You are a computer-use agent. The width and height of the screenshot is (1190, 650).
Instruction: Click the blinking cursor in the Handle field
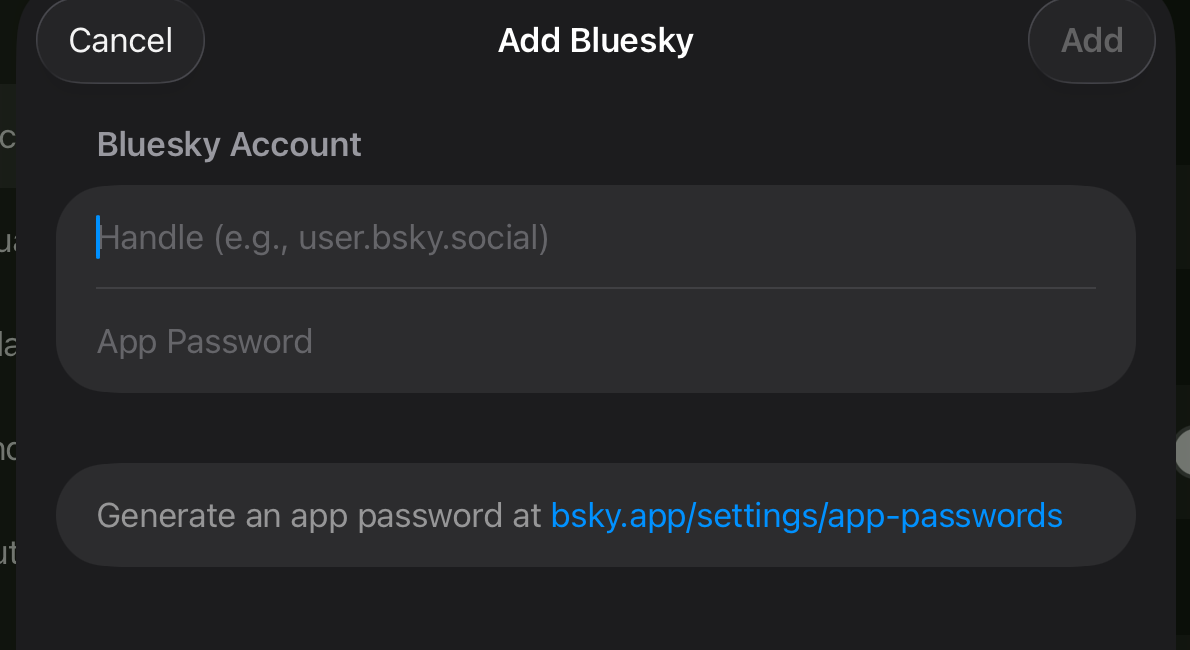(x=97, y=237)
